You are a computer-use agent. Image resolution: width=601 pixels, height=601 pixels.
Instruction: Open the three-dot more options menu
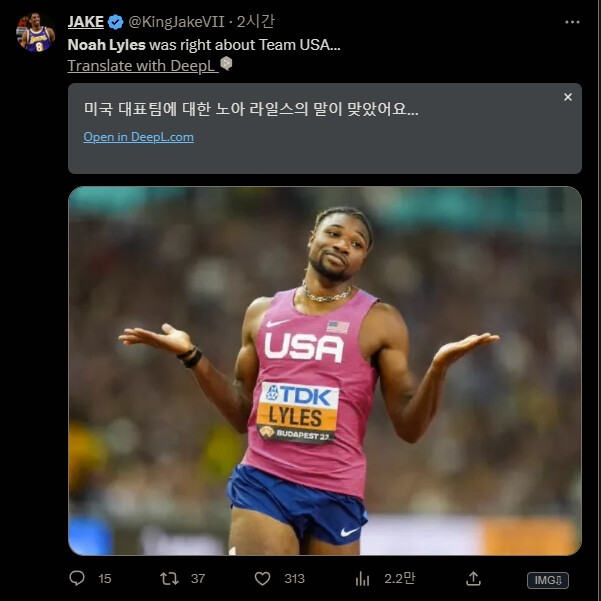click(571, 22)
